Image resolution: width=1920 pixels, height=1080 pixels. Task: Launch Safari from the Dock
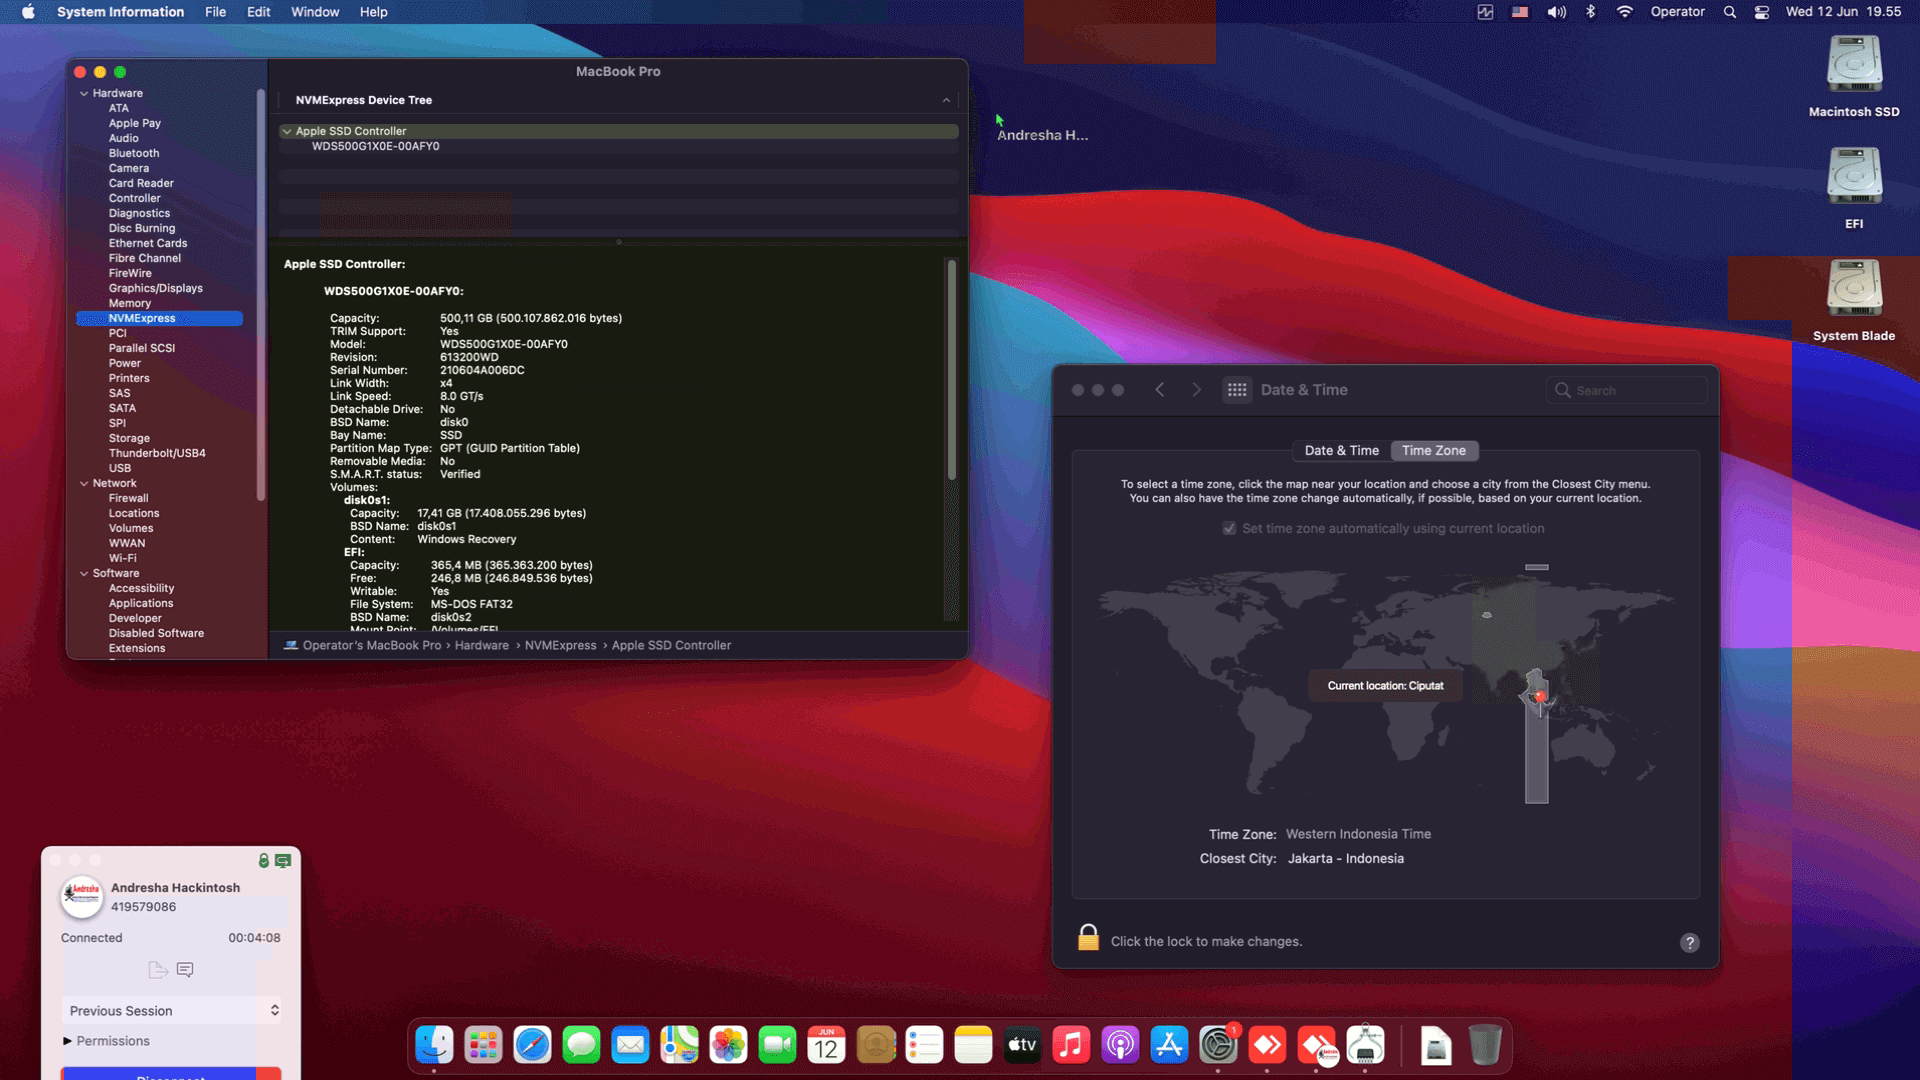pyautogui.click(x=532, y=1046)
